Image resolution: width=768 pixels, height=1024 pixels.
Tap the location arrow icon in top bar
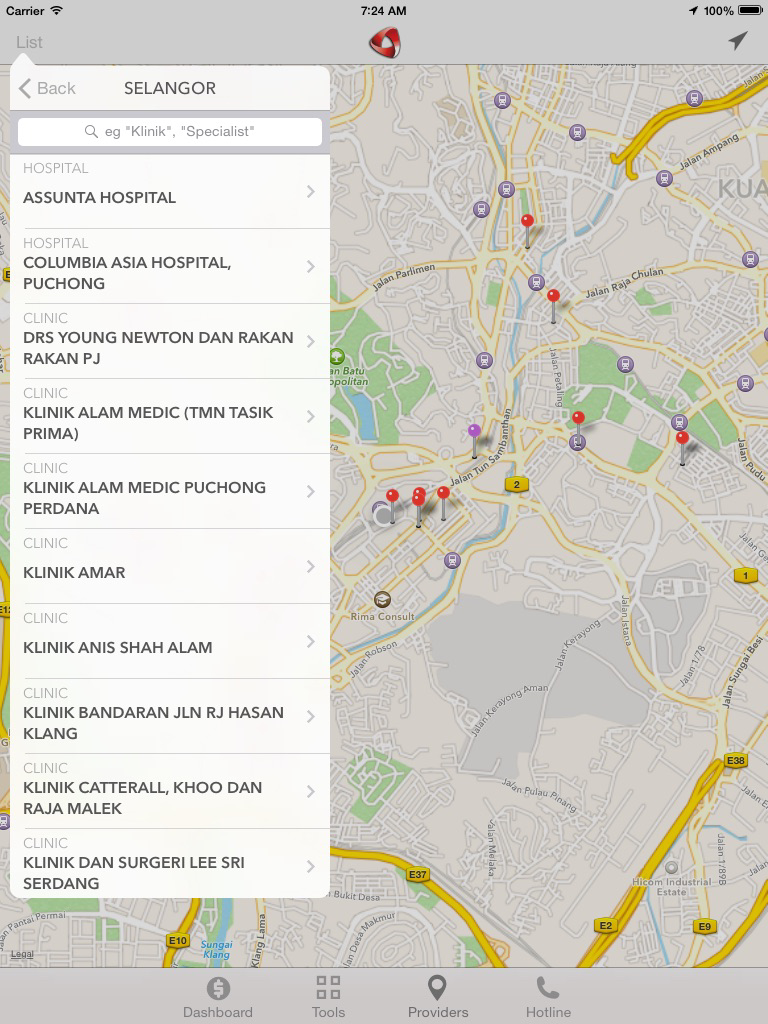(x=737, y=41)
